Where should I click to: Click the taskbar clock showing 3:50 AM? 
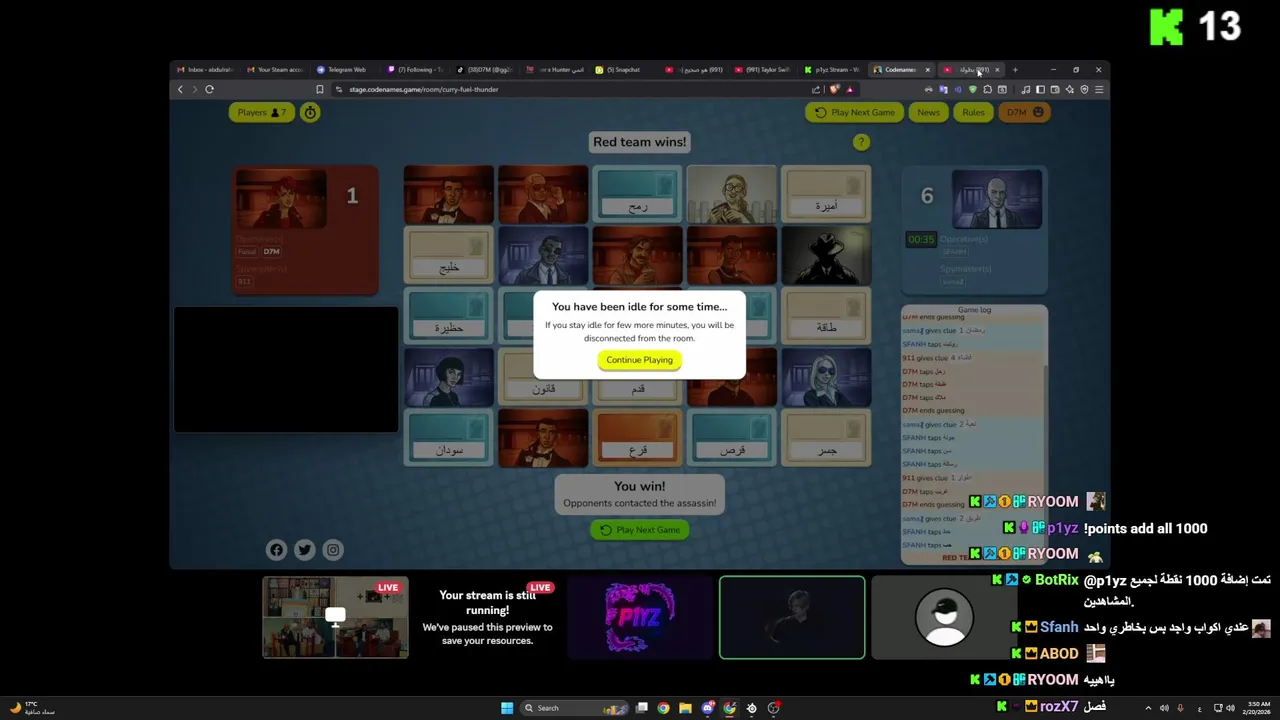(1258, 708)
